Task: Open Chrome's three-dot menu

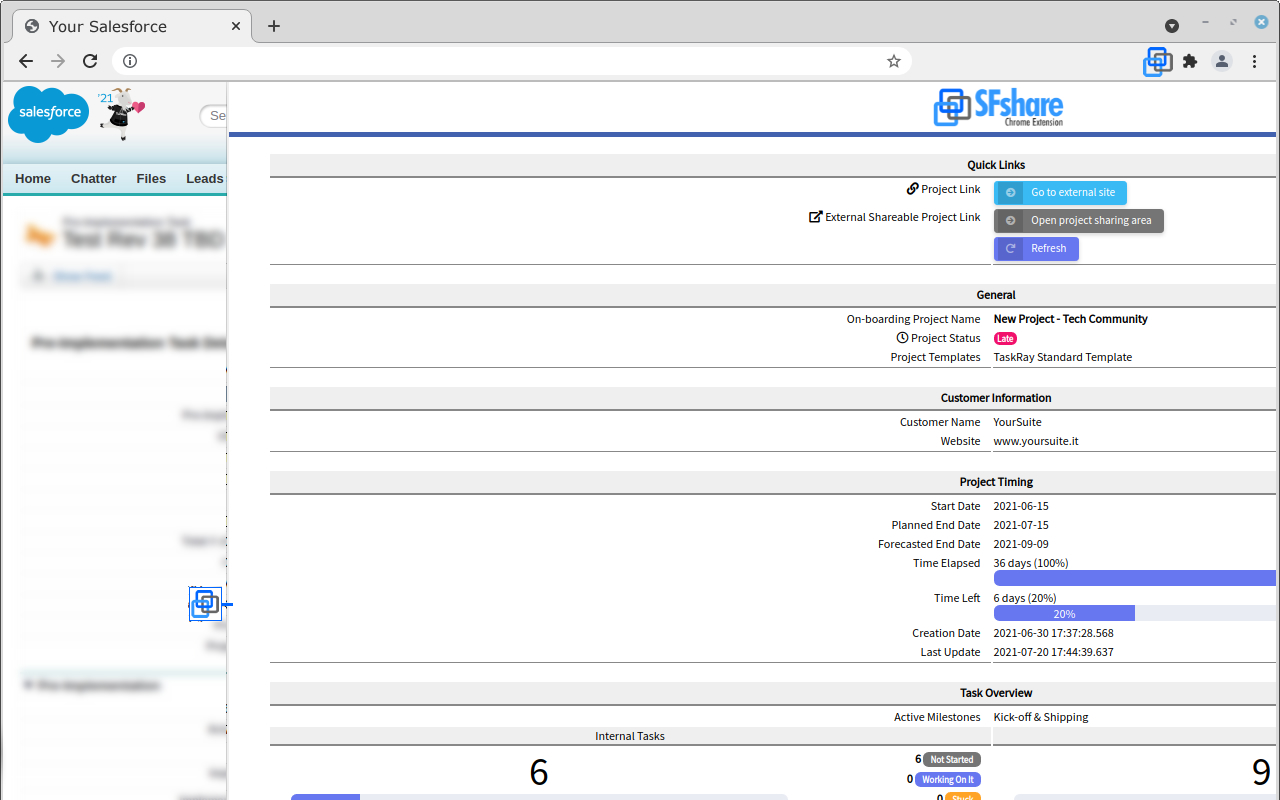Action: coord(1255,61)
